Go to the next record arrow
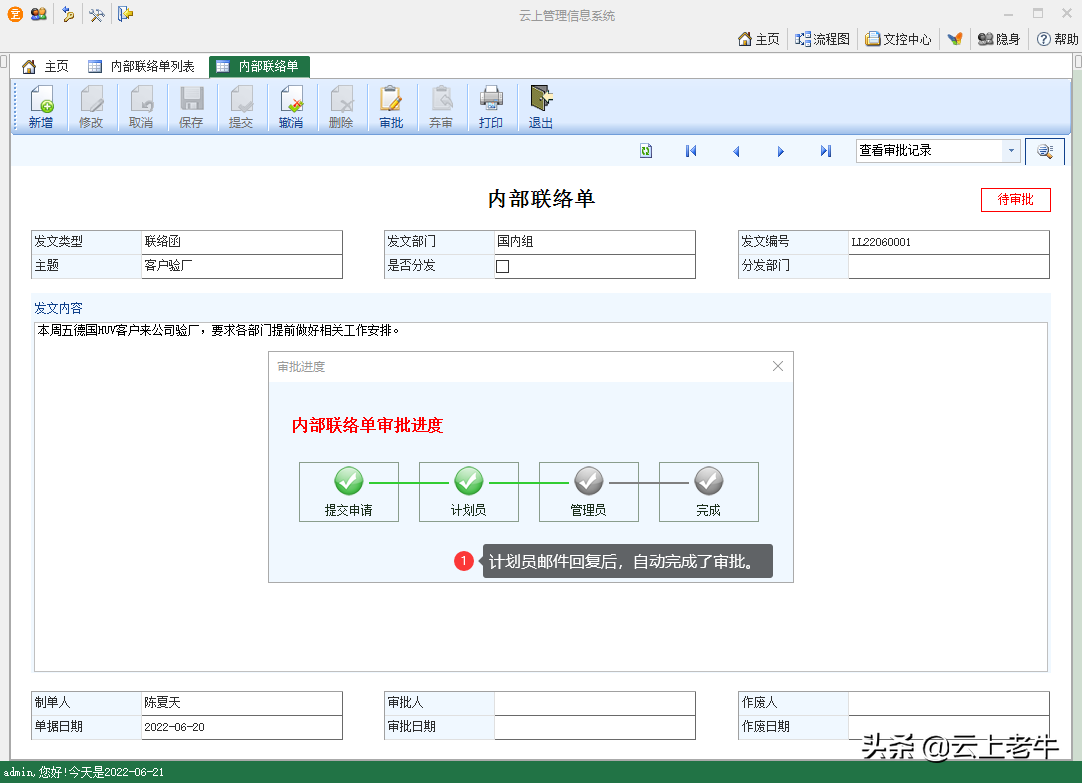1082x783 pixels. tap(780, 151)
